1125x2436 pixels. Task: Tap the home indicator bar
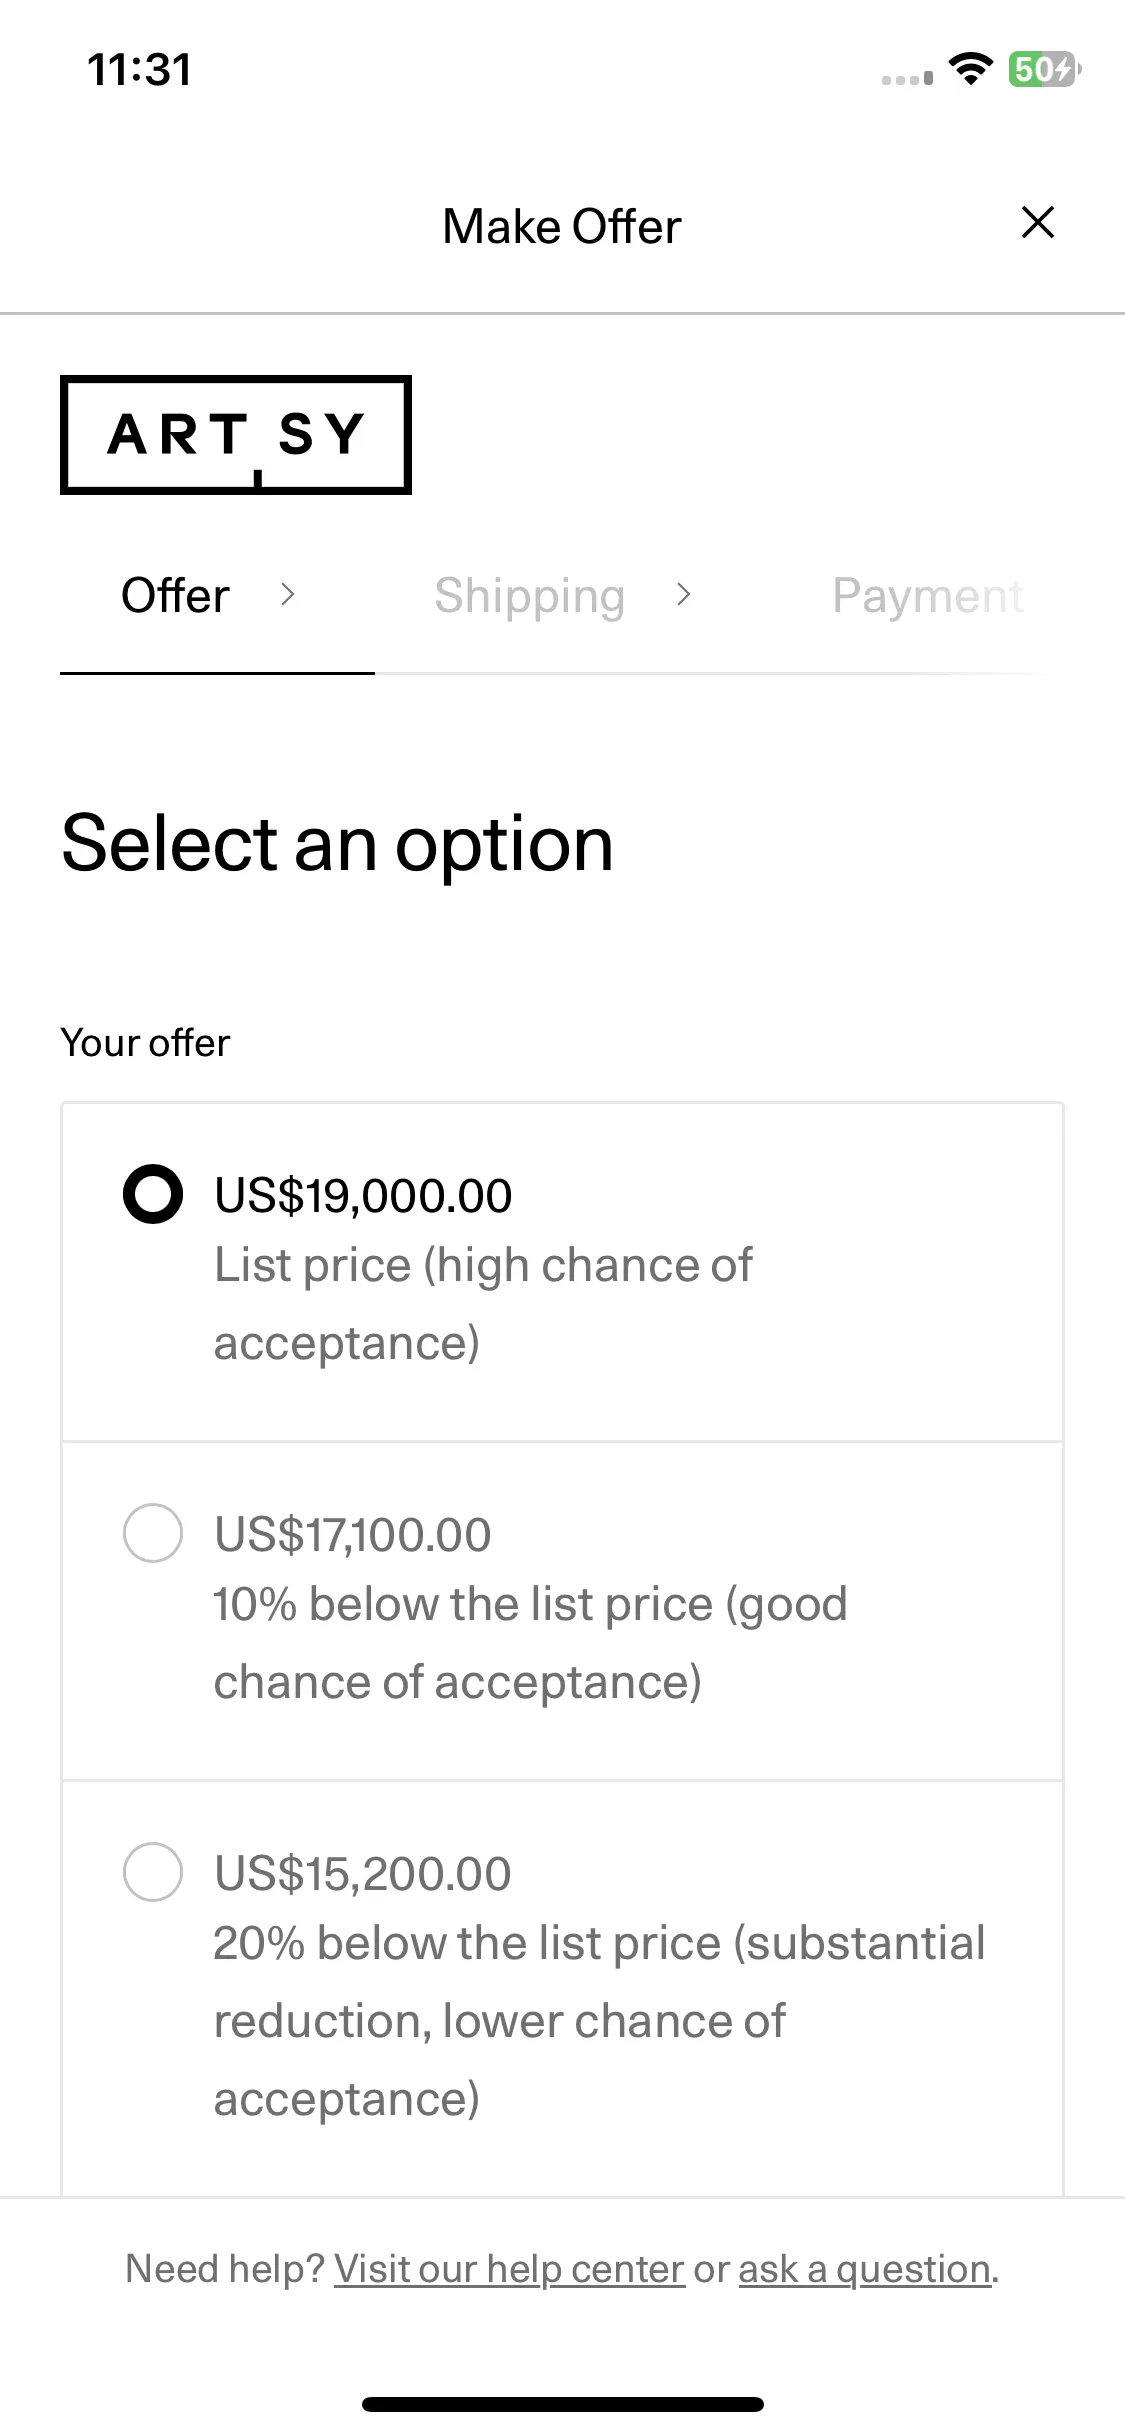563,2404
